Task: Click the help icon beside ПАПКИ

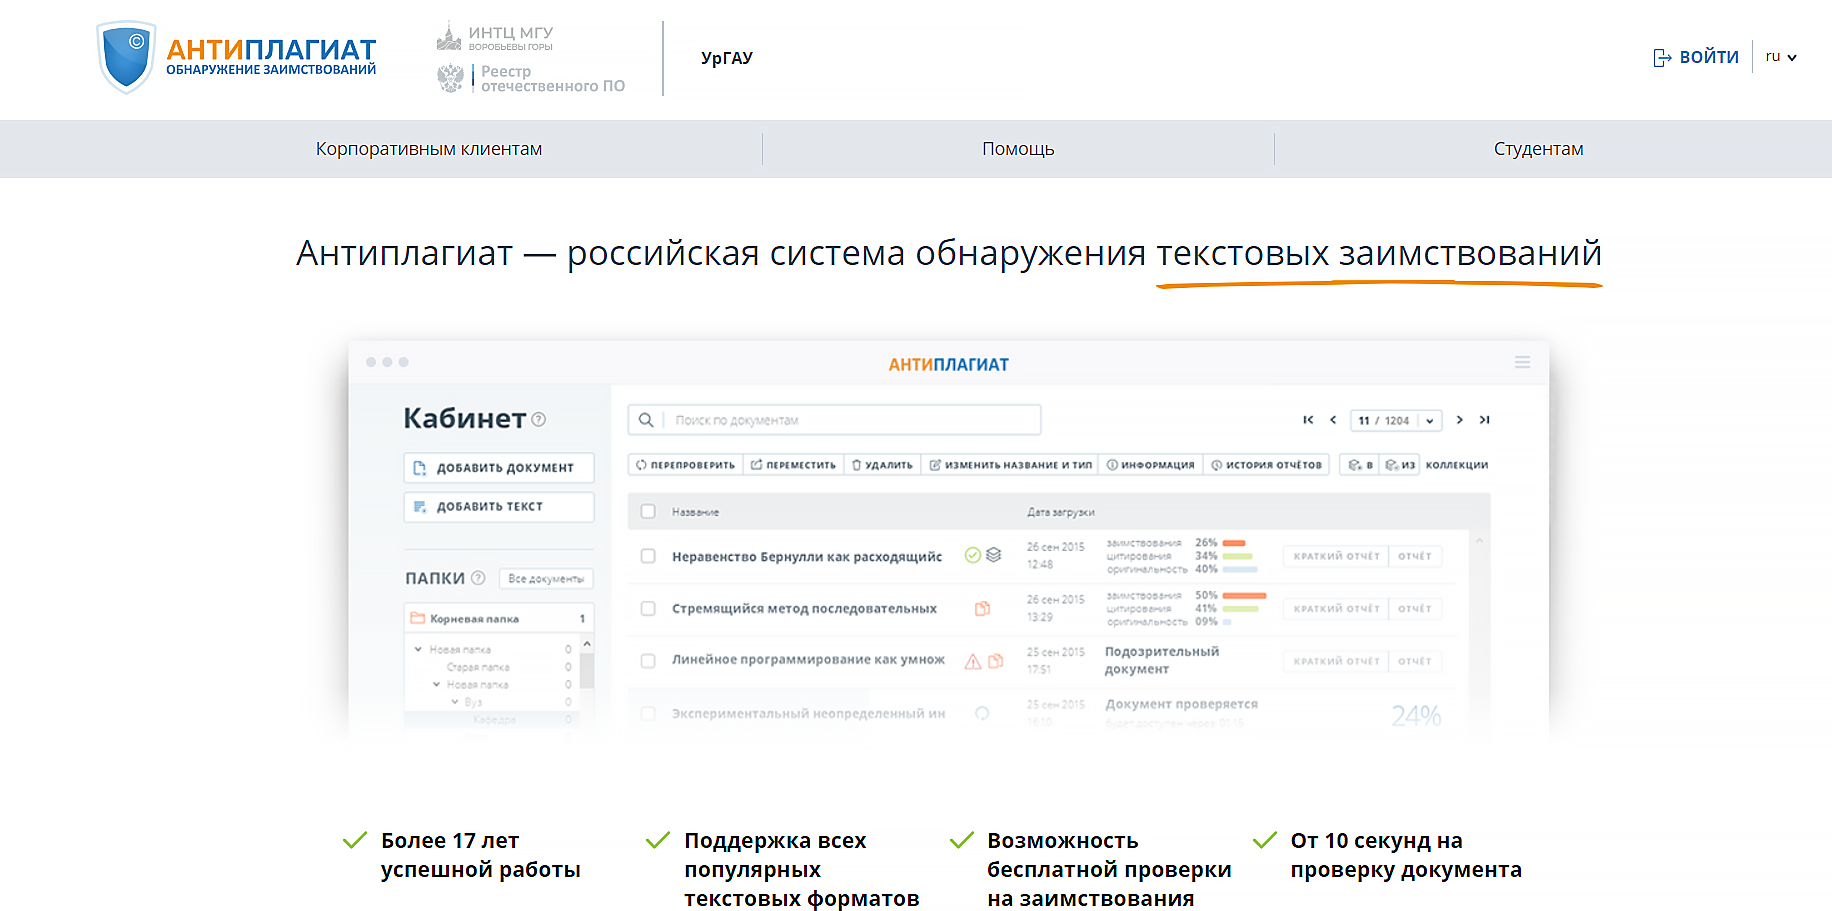Action: click(478, 578)
